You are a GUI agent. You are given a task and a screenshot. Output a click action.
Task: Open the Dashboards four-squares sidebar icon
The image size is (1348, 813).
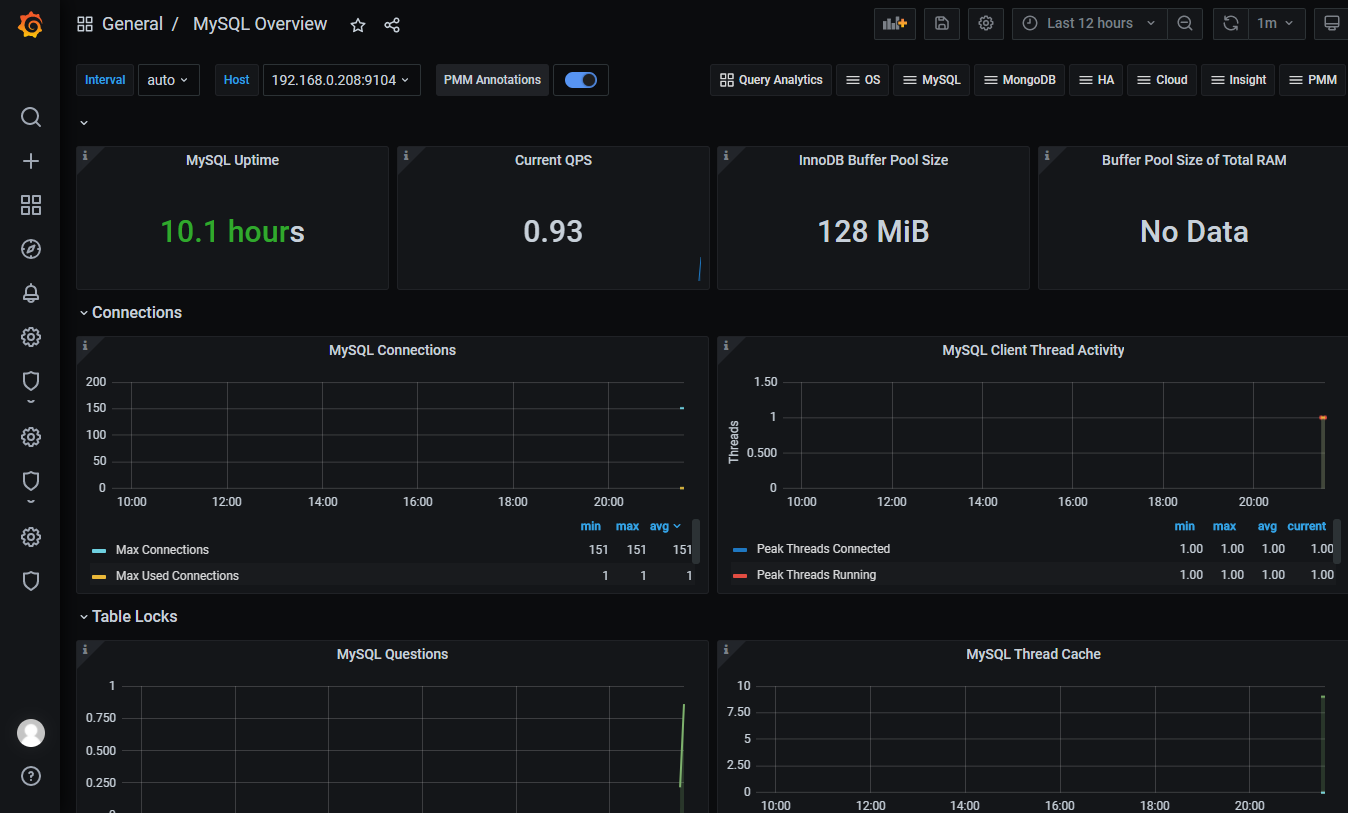tap(31, 205)
